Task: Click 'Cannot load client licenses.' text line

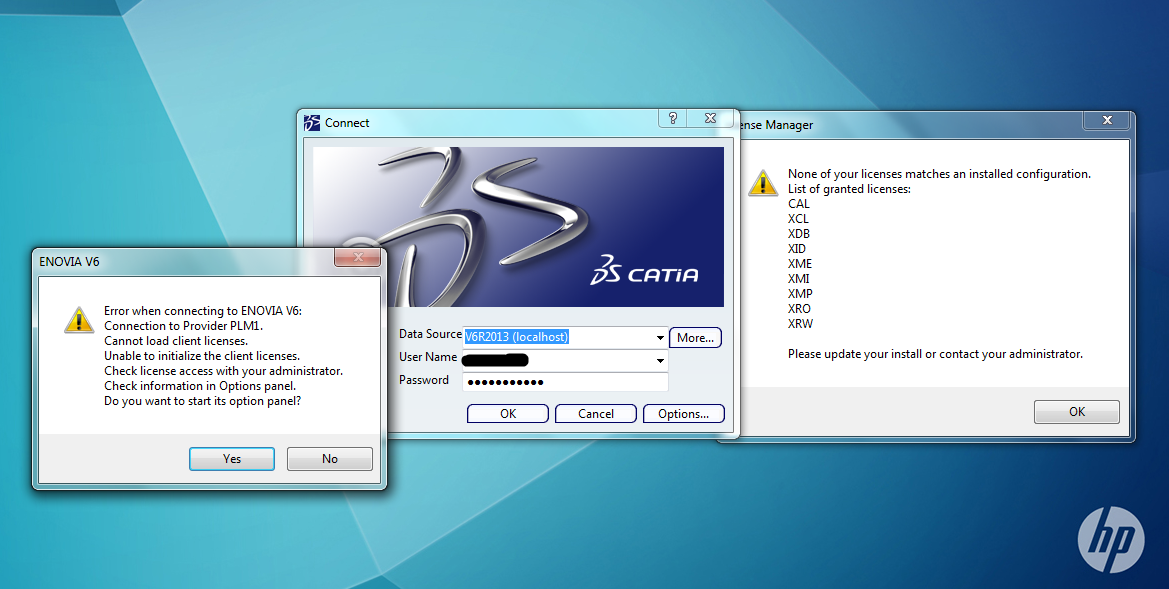Action: pyautogui.click(x=176, y=341)
